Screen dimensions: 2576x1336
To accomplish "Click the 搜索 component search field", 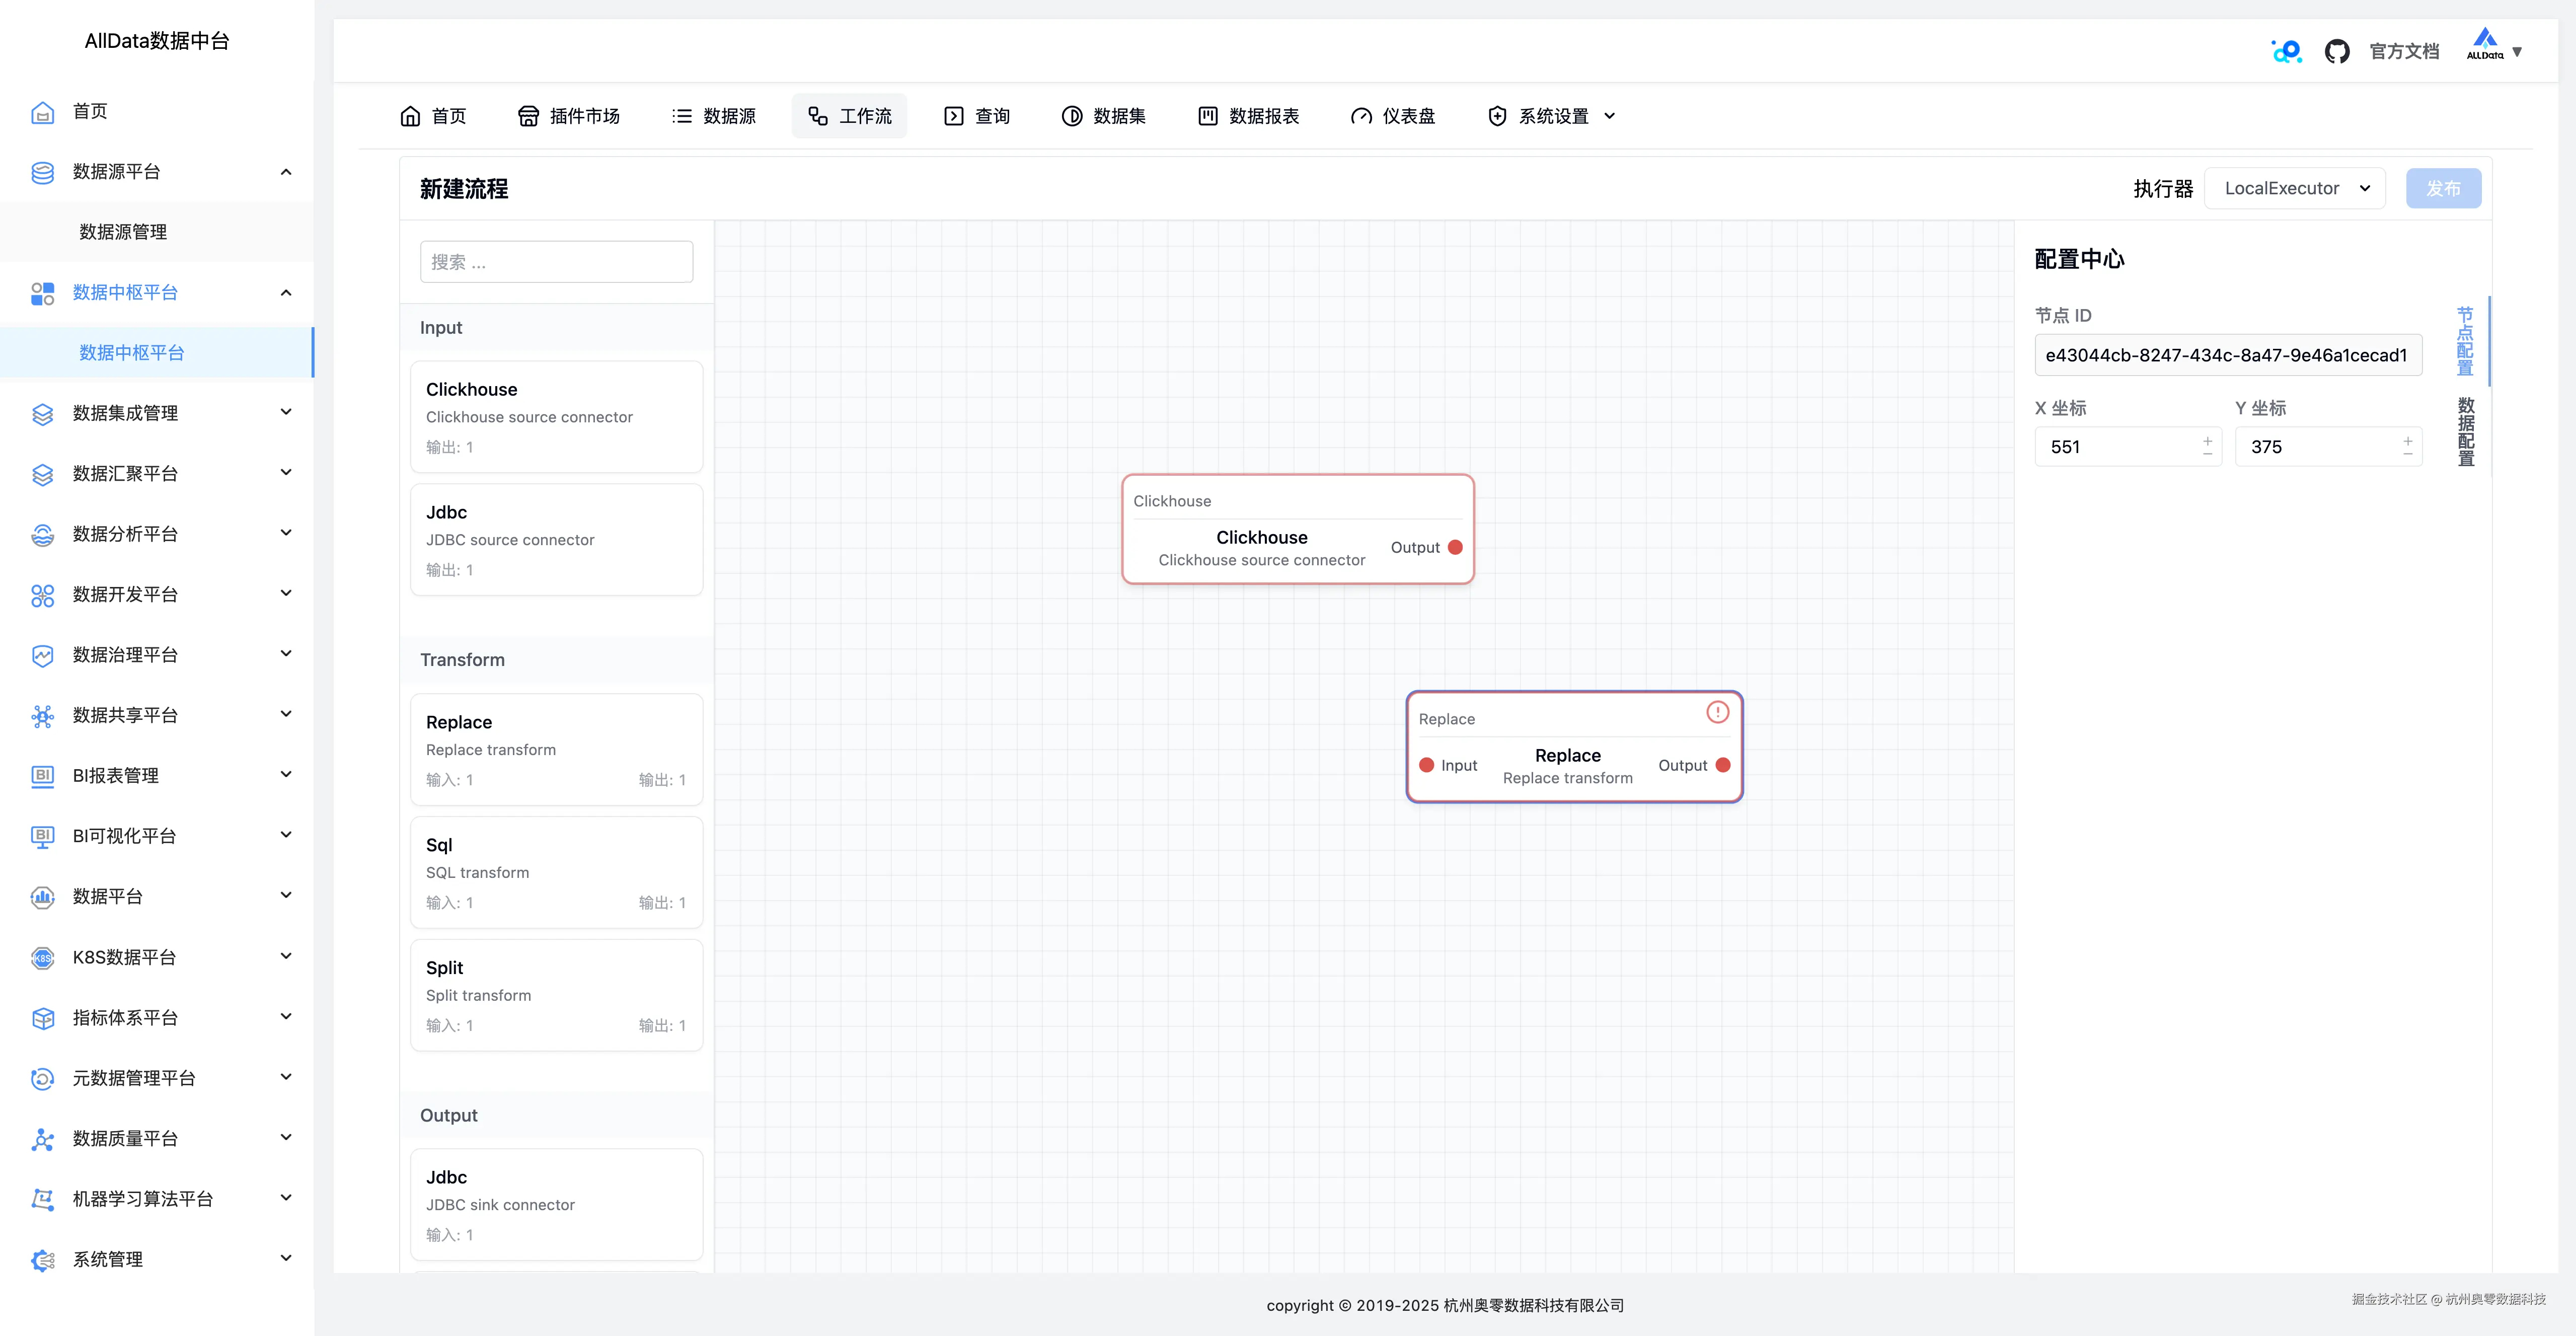I will pyautogui.click(x=556, y=262).
